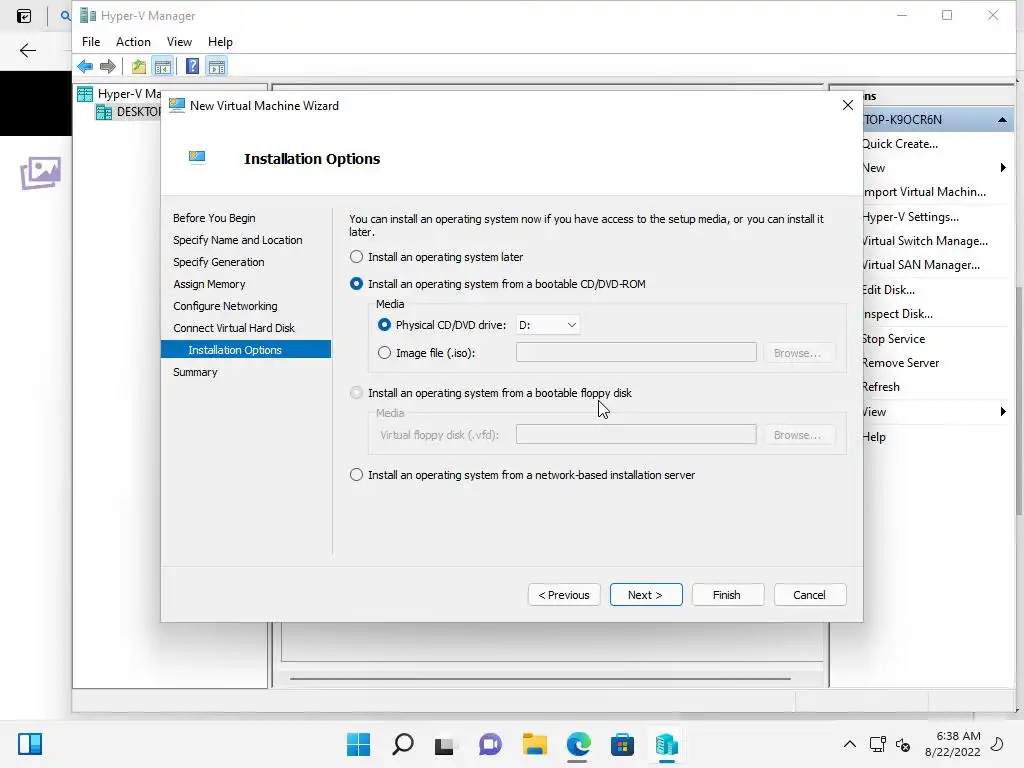Click Stop Service action
Screen dimensions: 1024x768
893,339
